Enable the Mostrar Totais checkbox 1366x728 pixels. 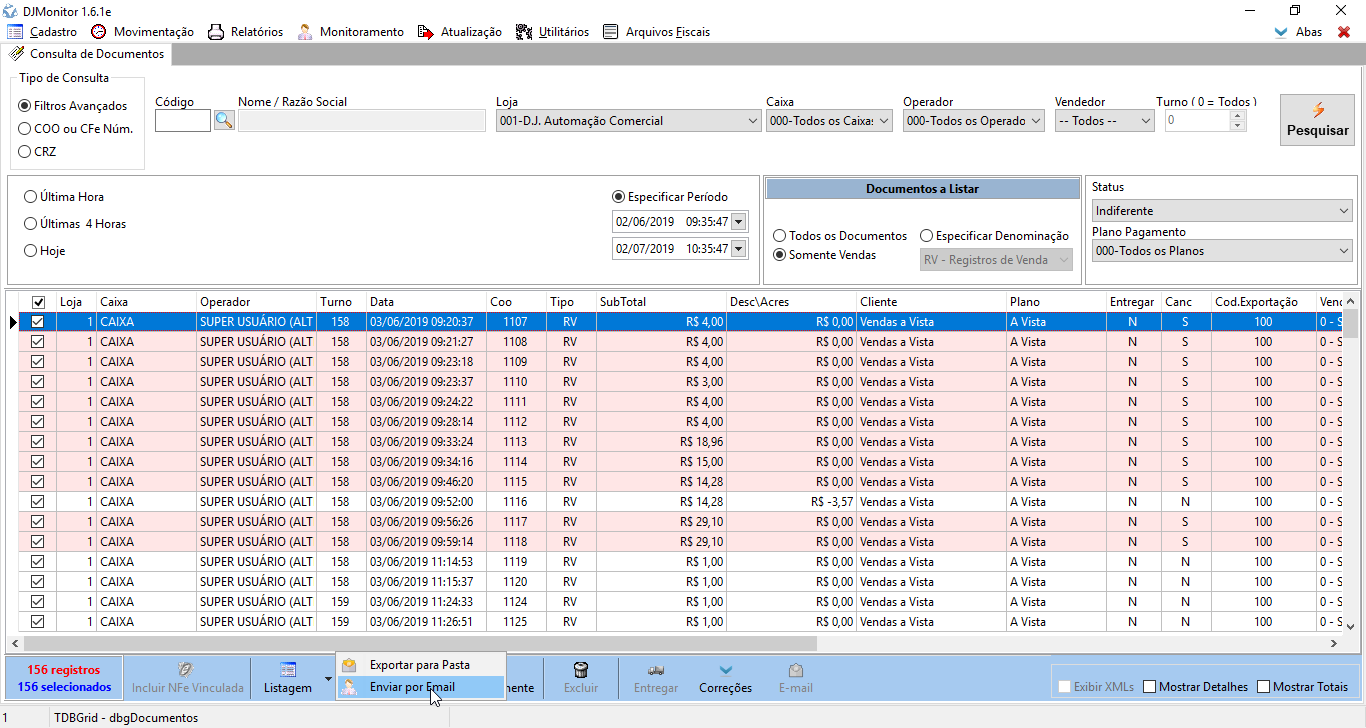pos(1264,687)
